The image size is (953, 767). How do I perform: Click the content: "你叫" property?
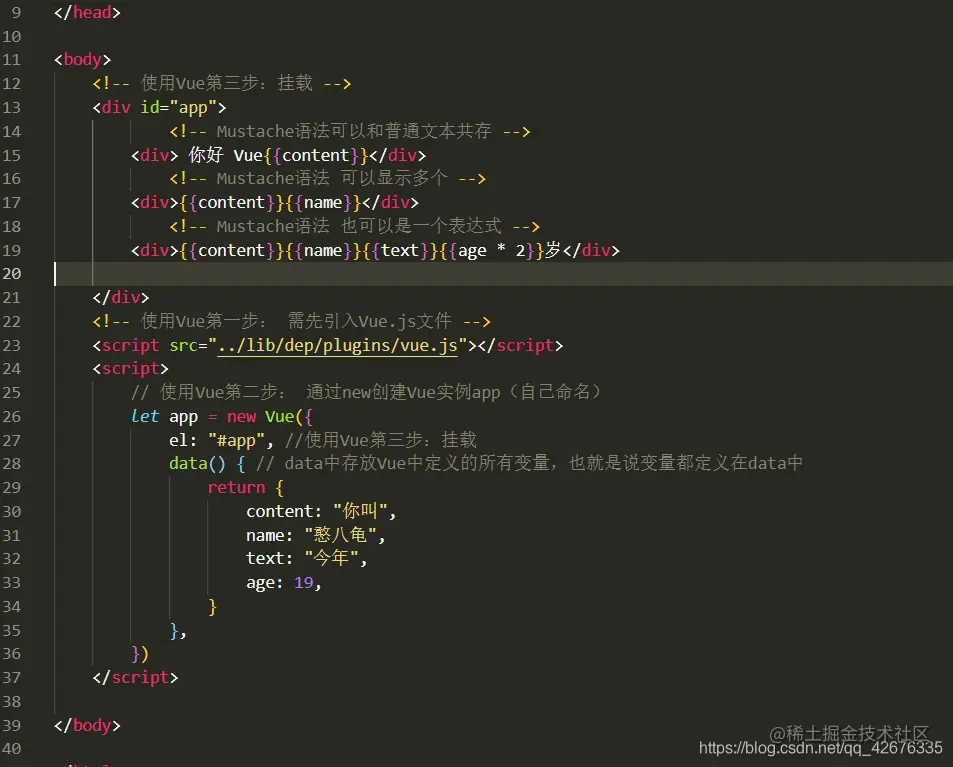pyautogui.click(x=321, y=512)
